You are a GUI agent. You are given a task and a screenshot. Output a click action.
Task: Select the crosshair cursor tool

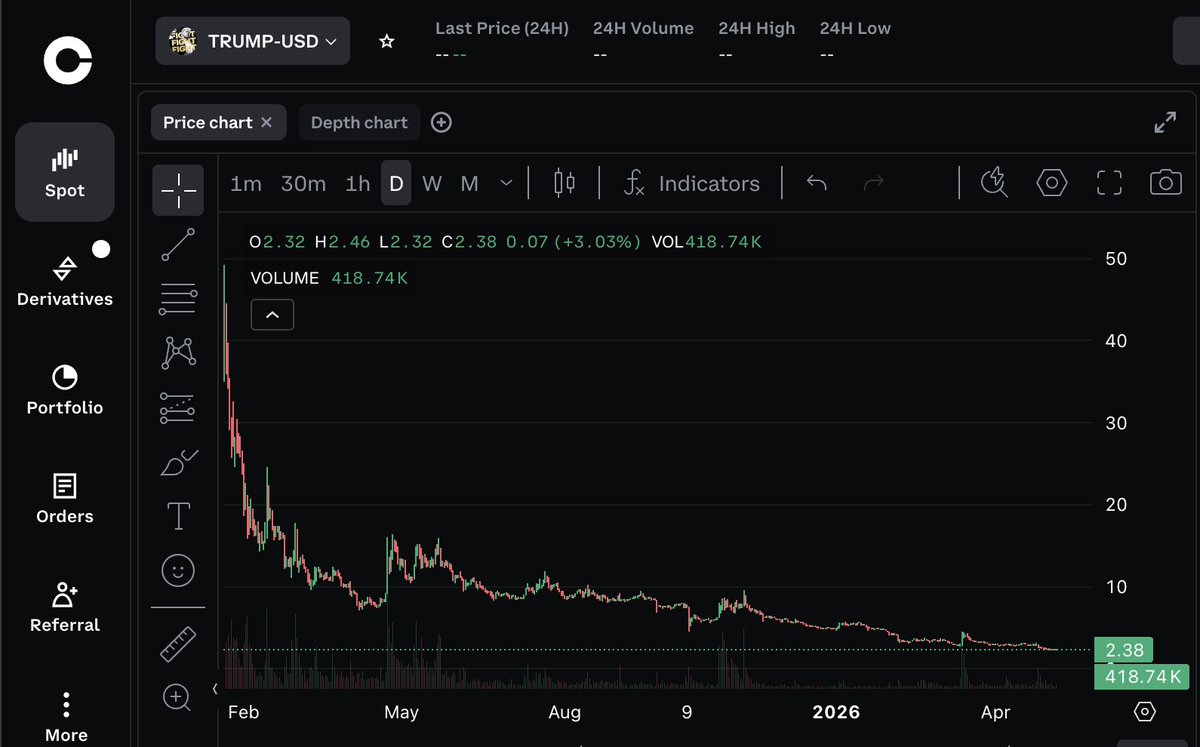pos(178,190)
